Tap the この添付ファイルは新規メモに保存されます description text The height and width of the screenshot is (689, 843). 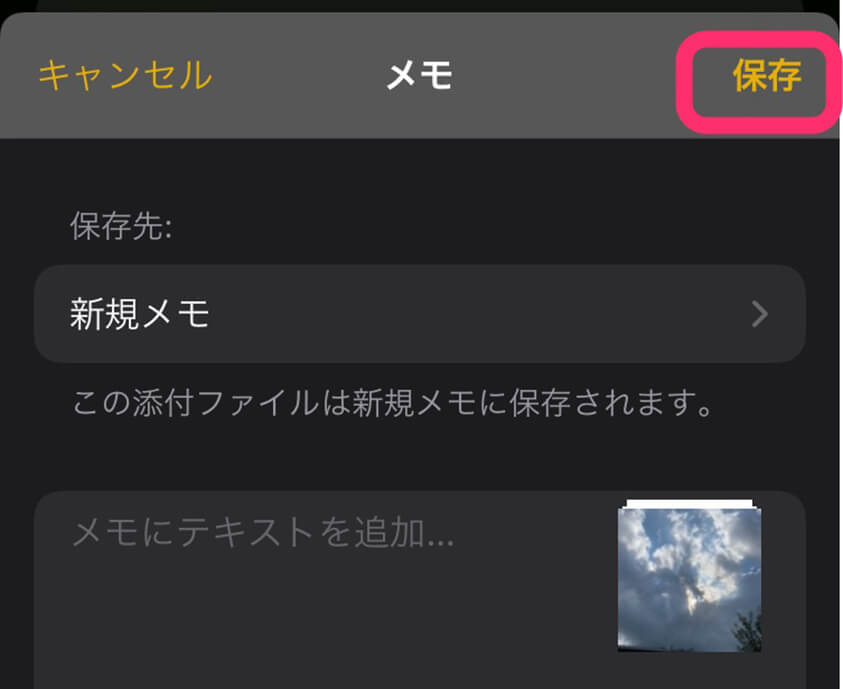(x=393, y=403)
